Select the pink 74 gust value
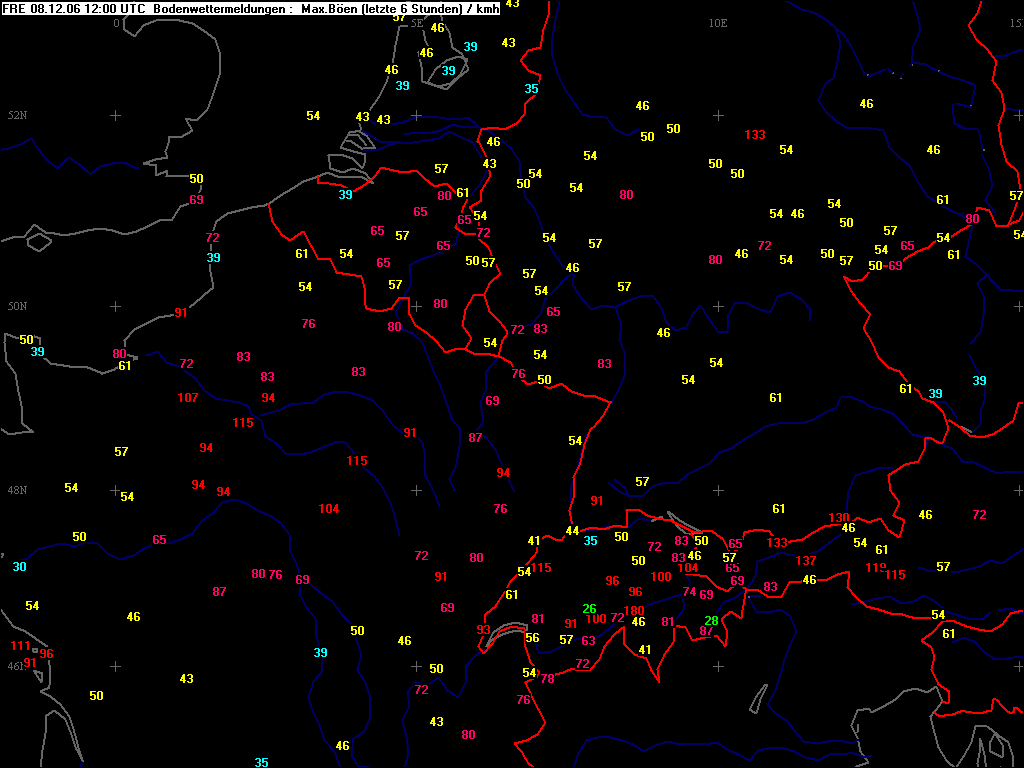1024x768 pixels. click(689, 592)
